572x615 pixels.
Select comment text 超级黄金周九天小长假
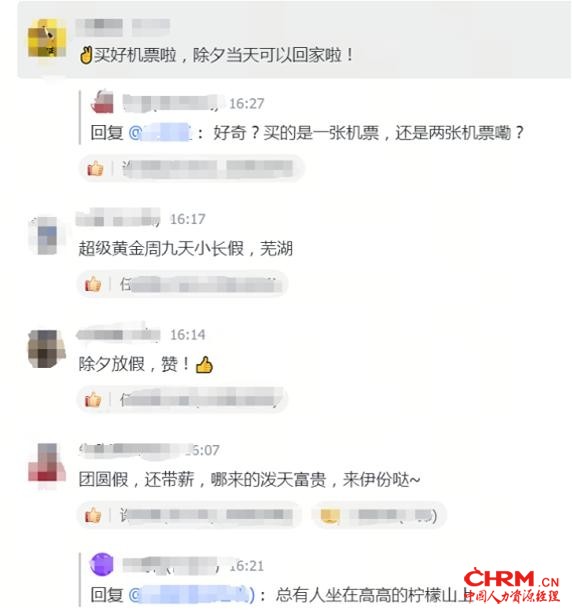click(x=161, y=248)
